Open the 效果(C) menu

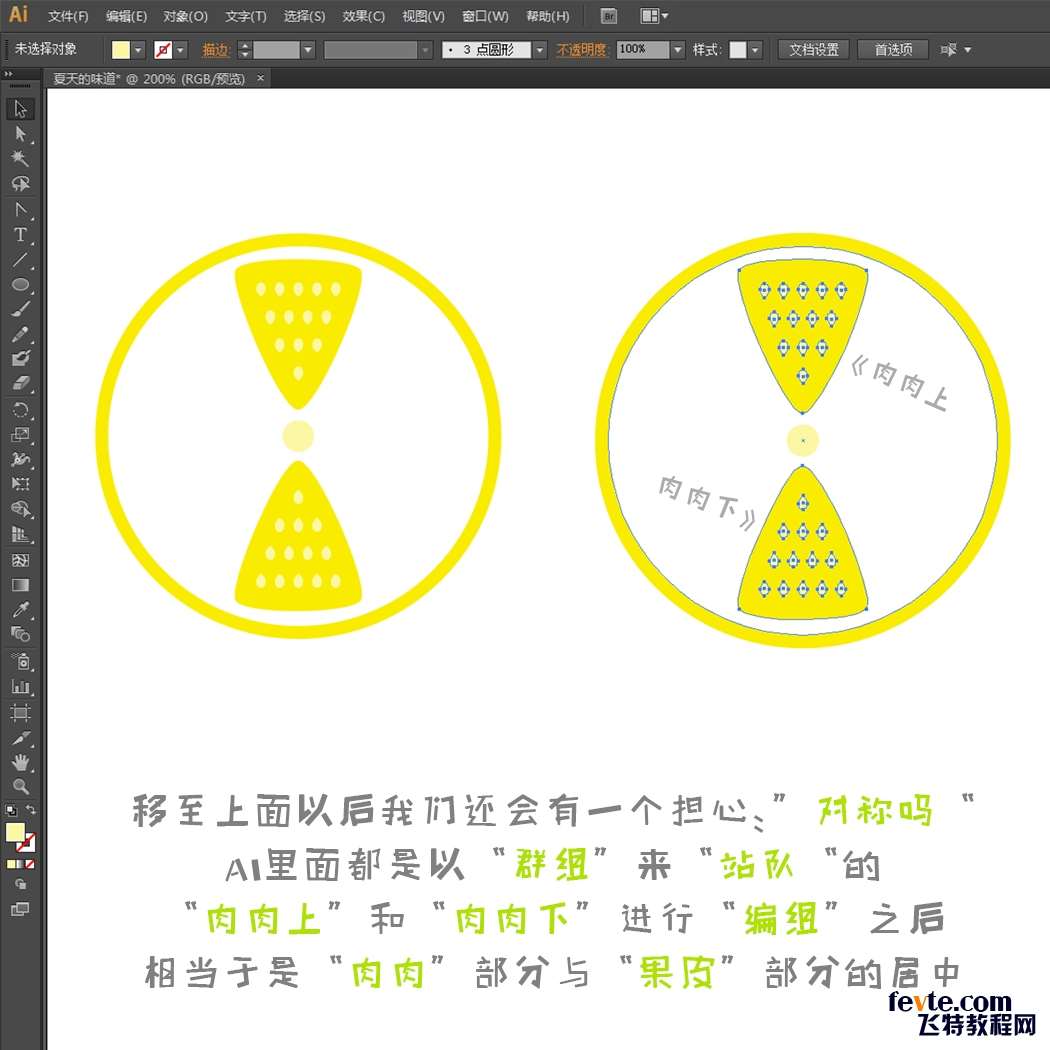[x=363, y=16]
